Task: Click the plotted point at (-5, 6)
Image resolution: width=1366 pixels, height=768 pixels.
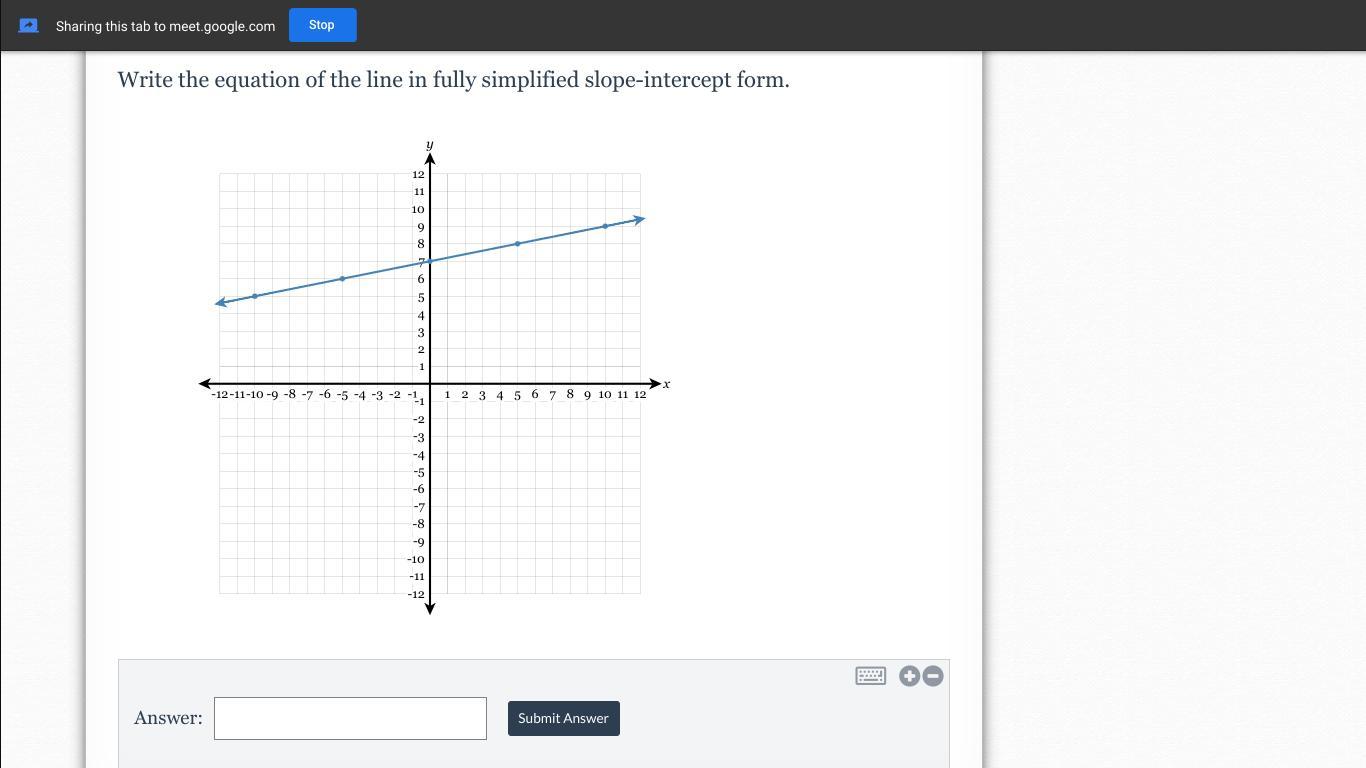Action: pos(342,278)
